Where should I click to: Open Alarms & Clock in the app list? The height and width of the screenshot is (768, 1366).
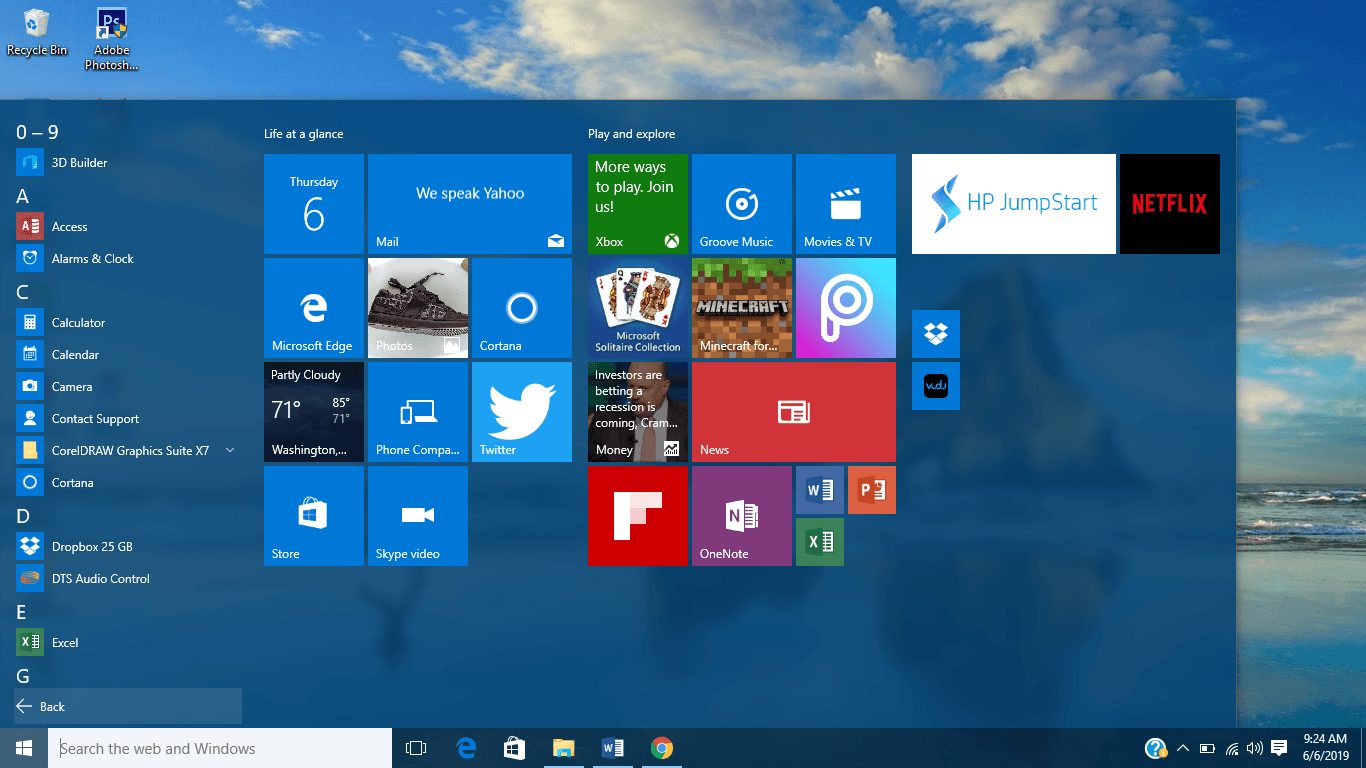click(128, 258)
